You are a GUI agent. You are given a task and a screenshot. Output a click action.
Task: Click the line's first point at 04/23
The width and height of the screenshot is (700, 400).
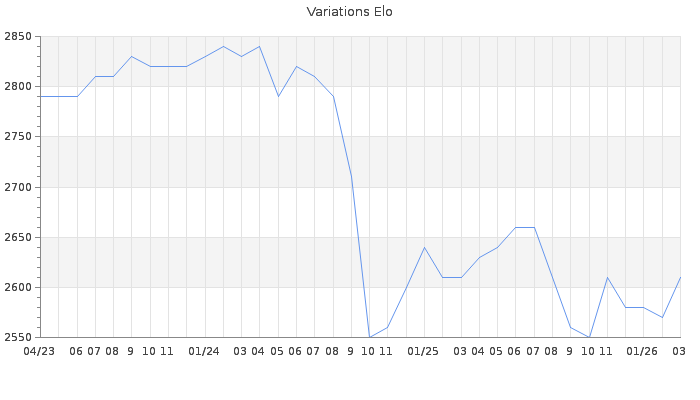[41, 97]
